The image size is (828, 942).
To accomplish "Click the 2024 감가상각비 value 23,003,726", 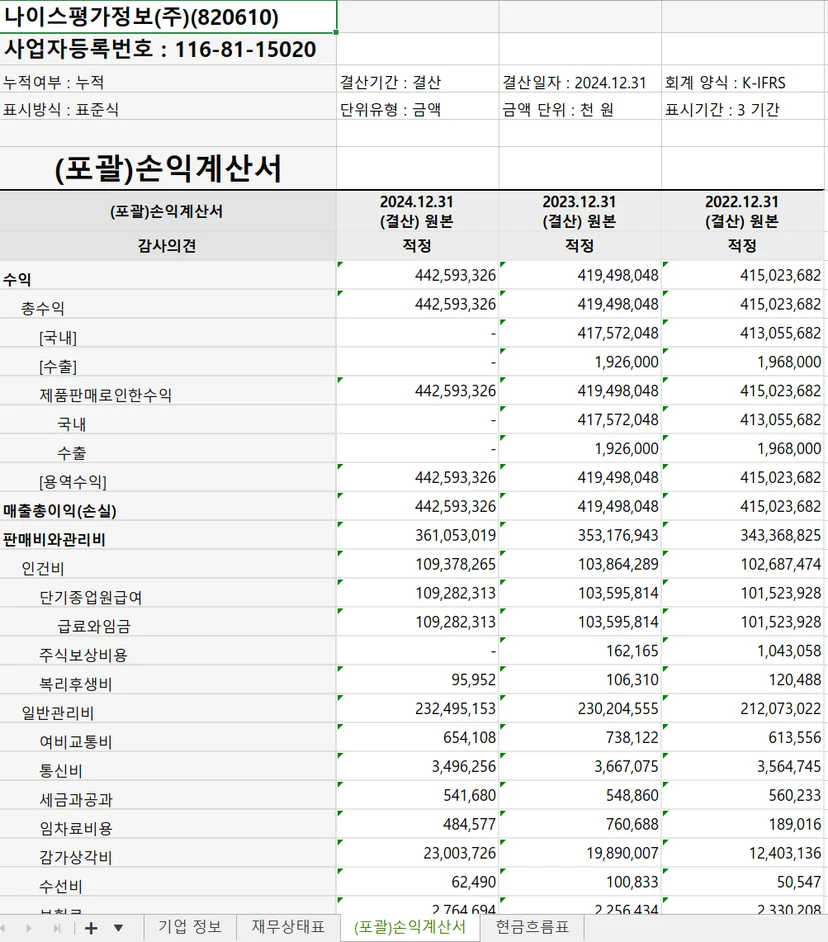I will (x=418, y=853).
